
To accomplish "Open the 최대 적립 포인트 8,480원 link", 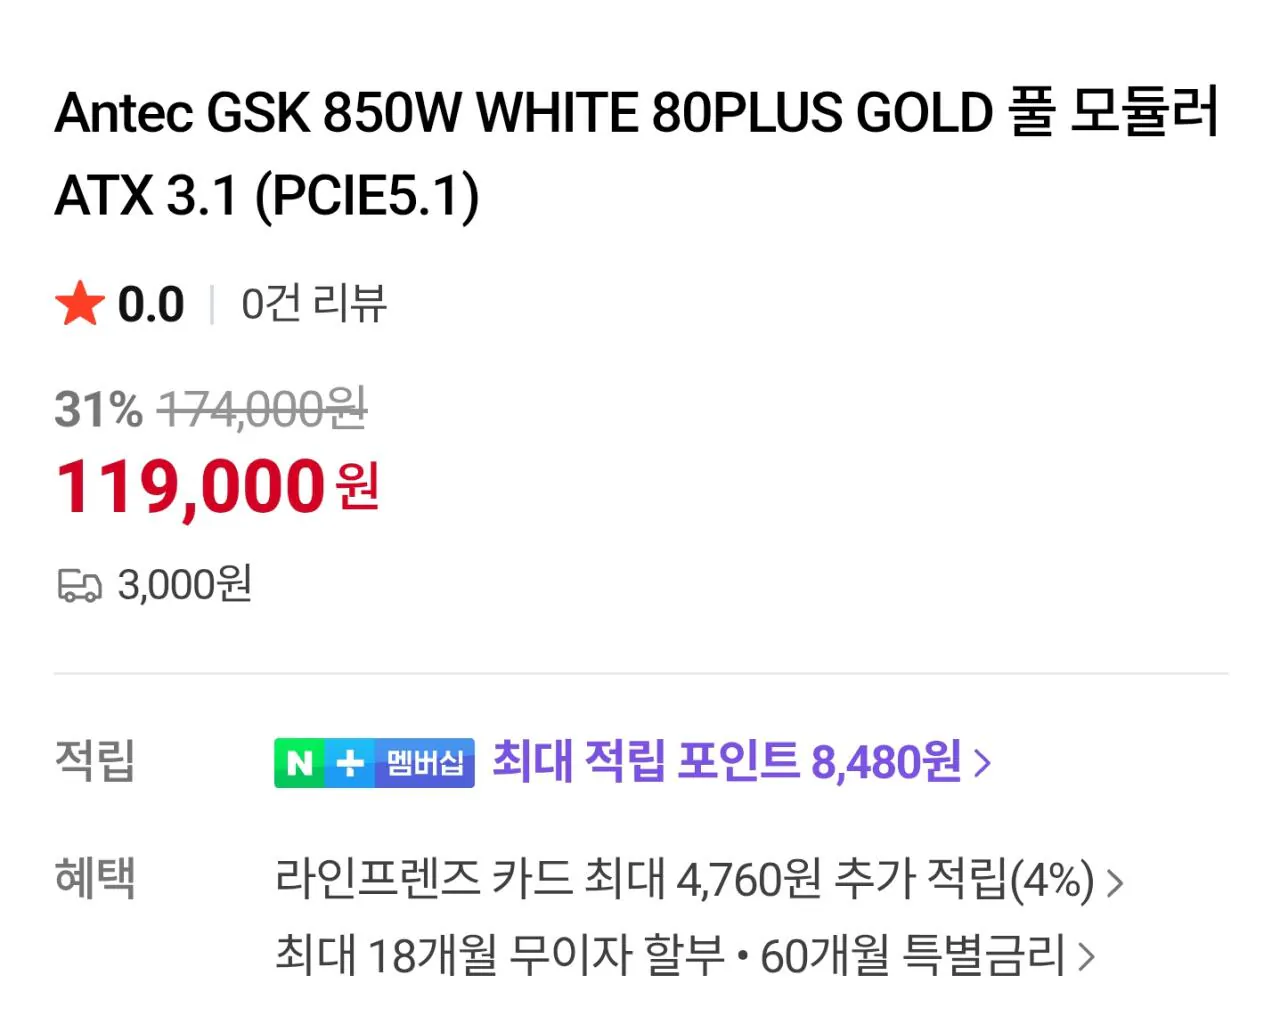I will coord(727,762).
